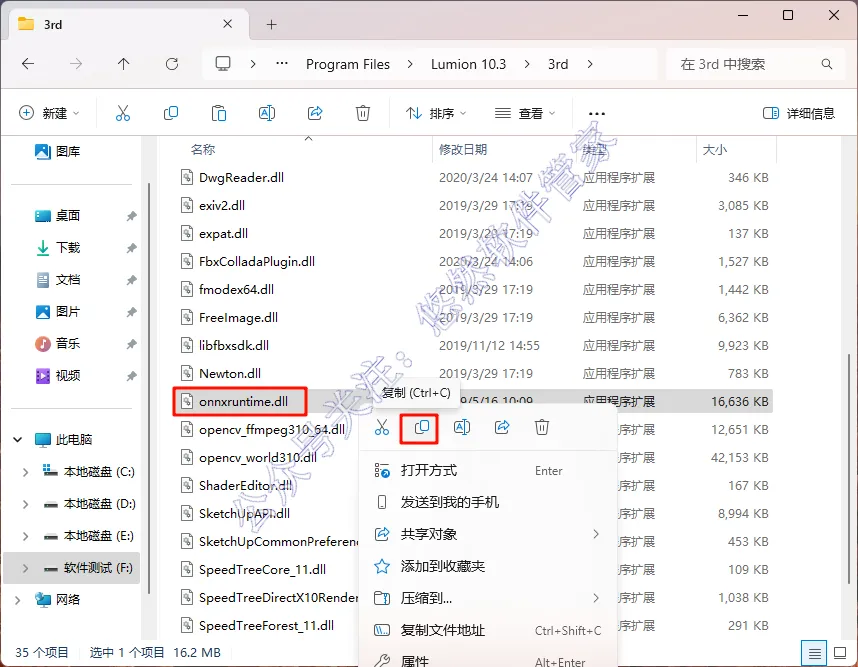Unpin Desktop using its pin icon

click(131, 216)
